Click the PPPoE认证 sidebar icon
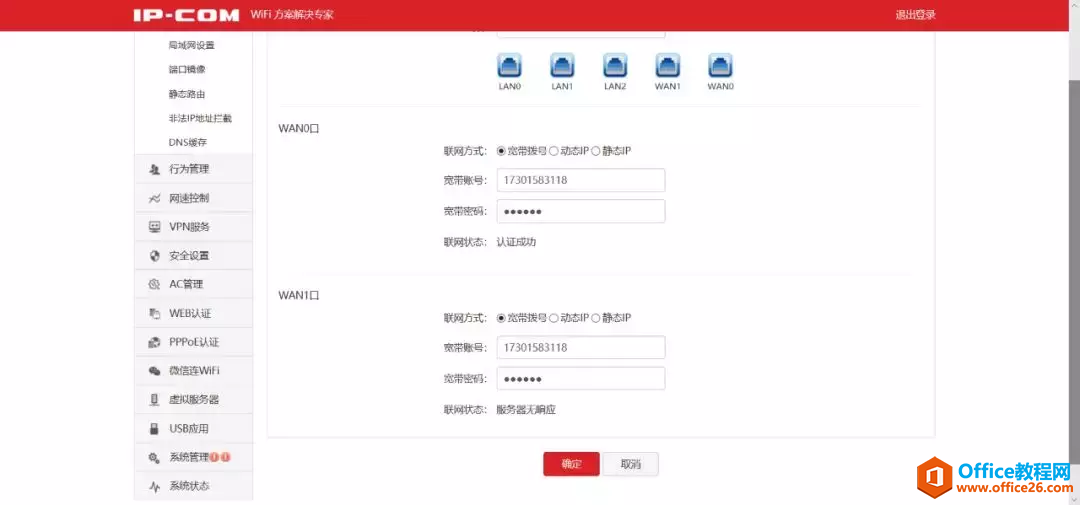Screen dimensions: 1080x505 click(x=154, y=342)
